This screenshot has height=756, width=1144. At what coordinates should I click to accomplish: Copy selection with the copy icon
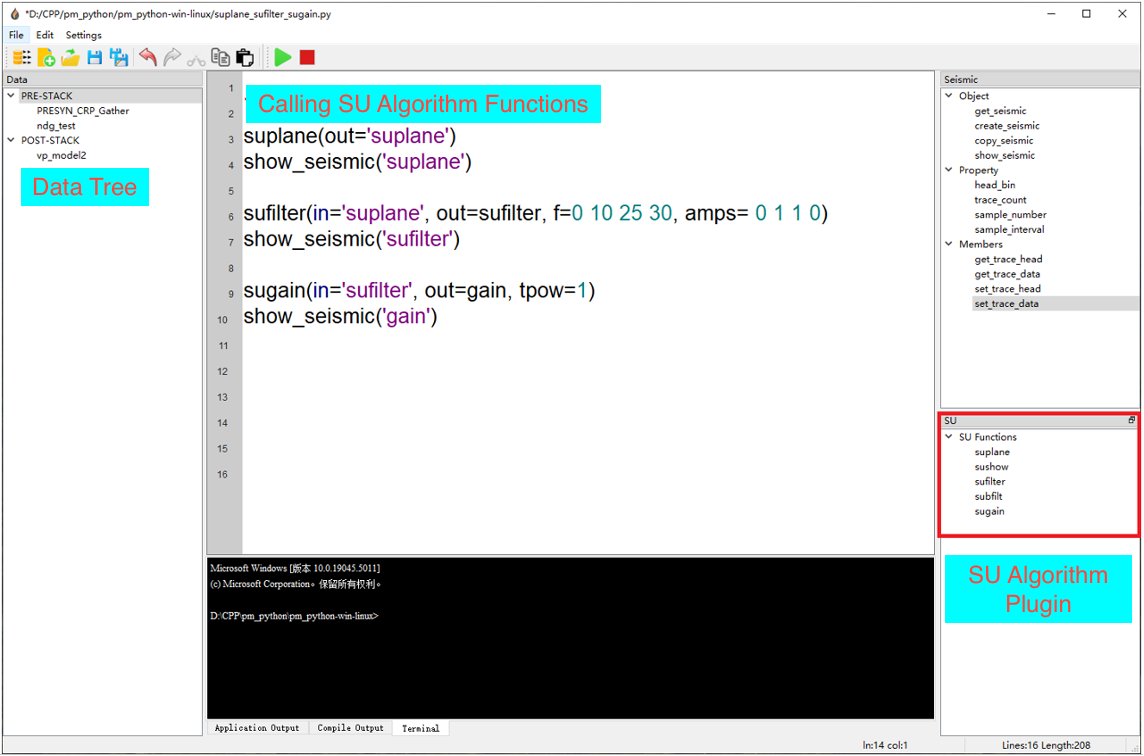220,57
